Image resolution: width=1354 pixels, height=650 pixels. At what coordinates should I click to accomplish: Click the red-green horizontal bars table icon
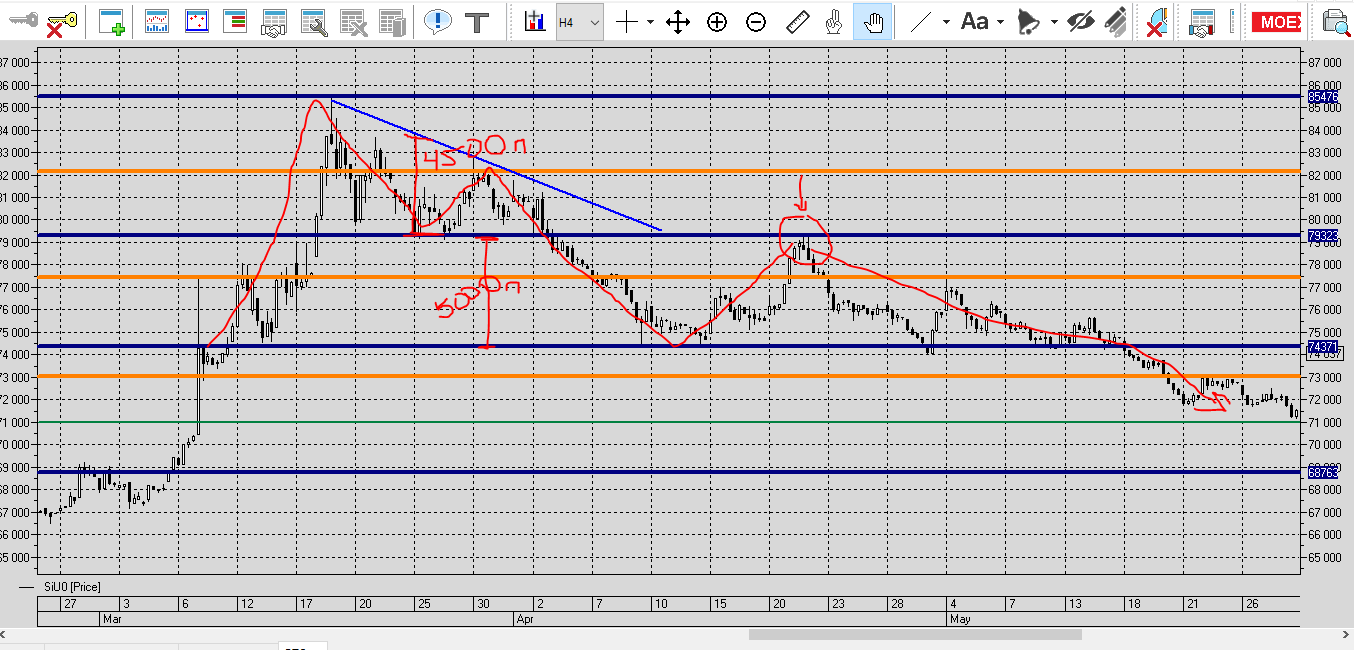(235, 21)
